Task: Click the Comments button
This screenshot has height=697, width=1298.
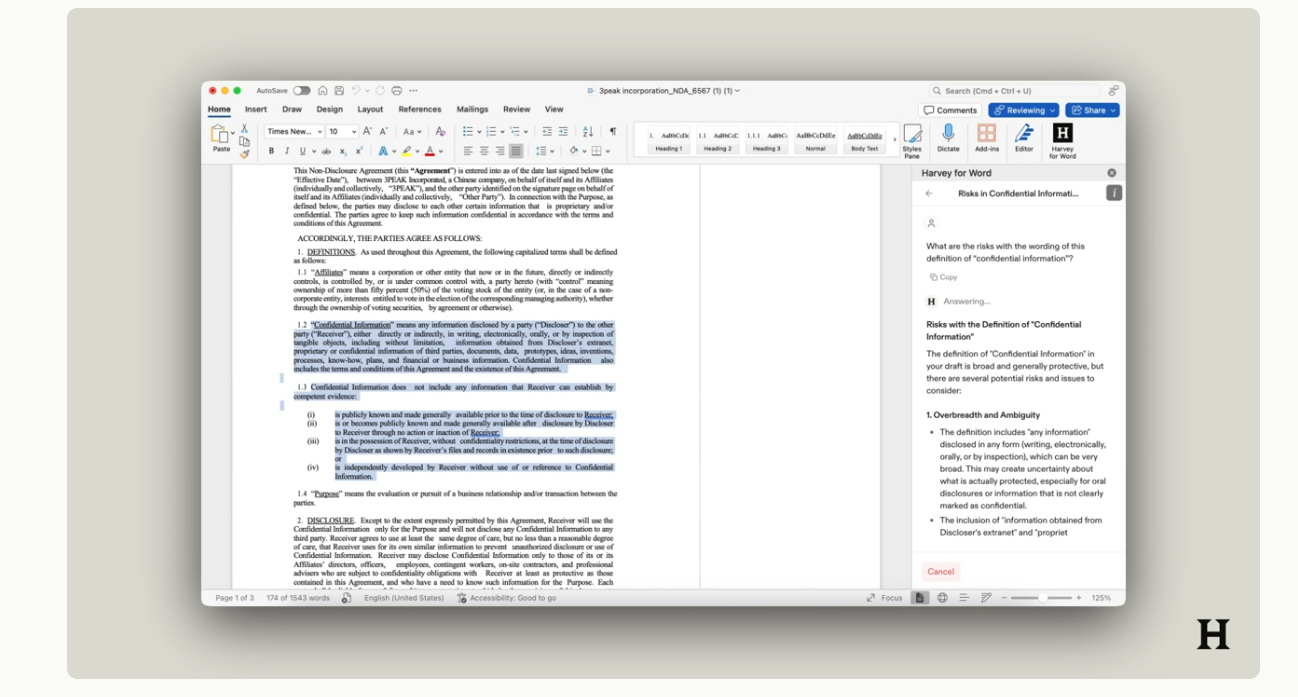Action: pos(950,110)
